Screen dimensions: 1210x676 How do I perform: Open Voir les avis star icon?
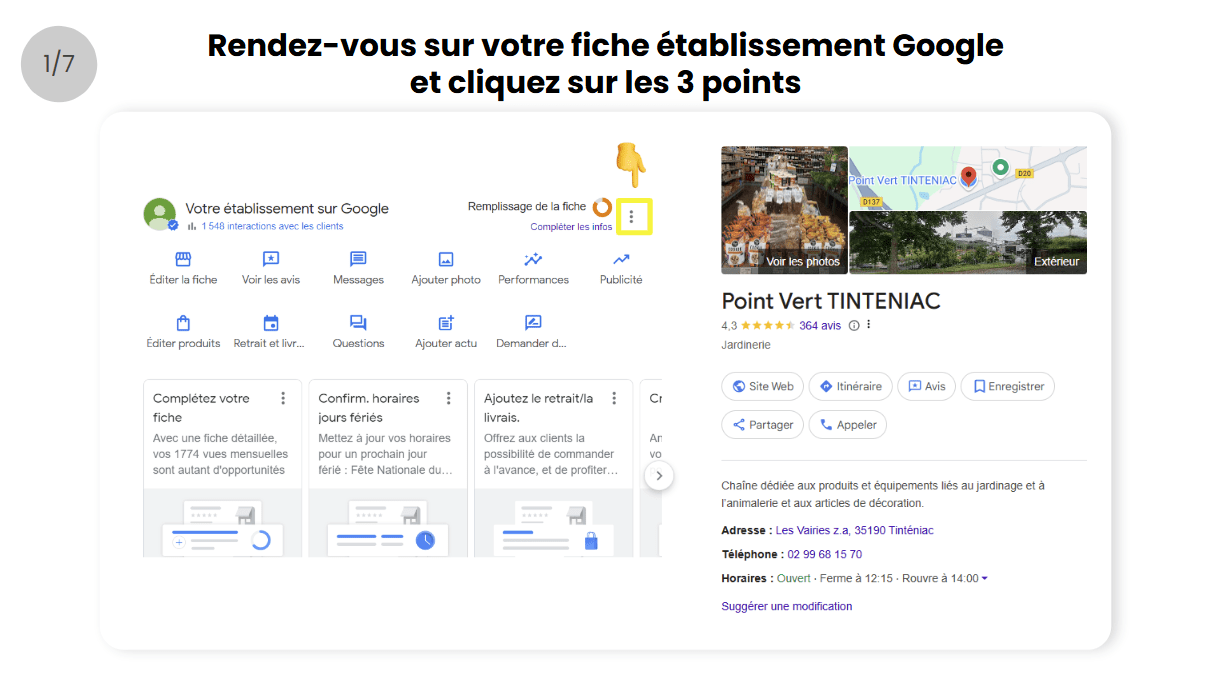(x=271, y=260)
